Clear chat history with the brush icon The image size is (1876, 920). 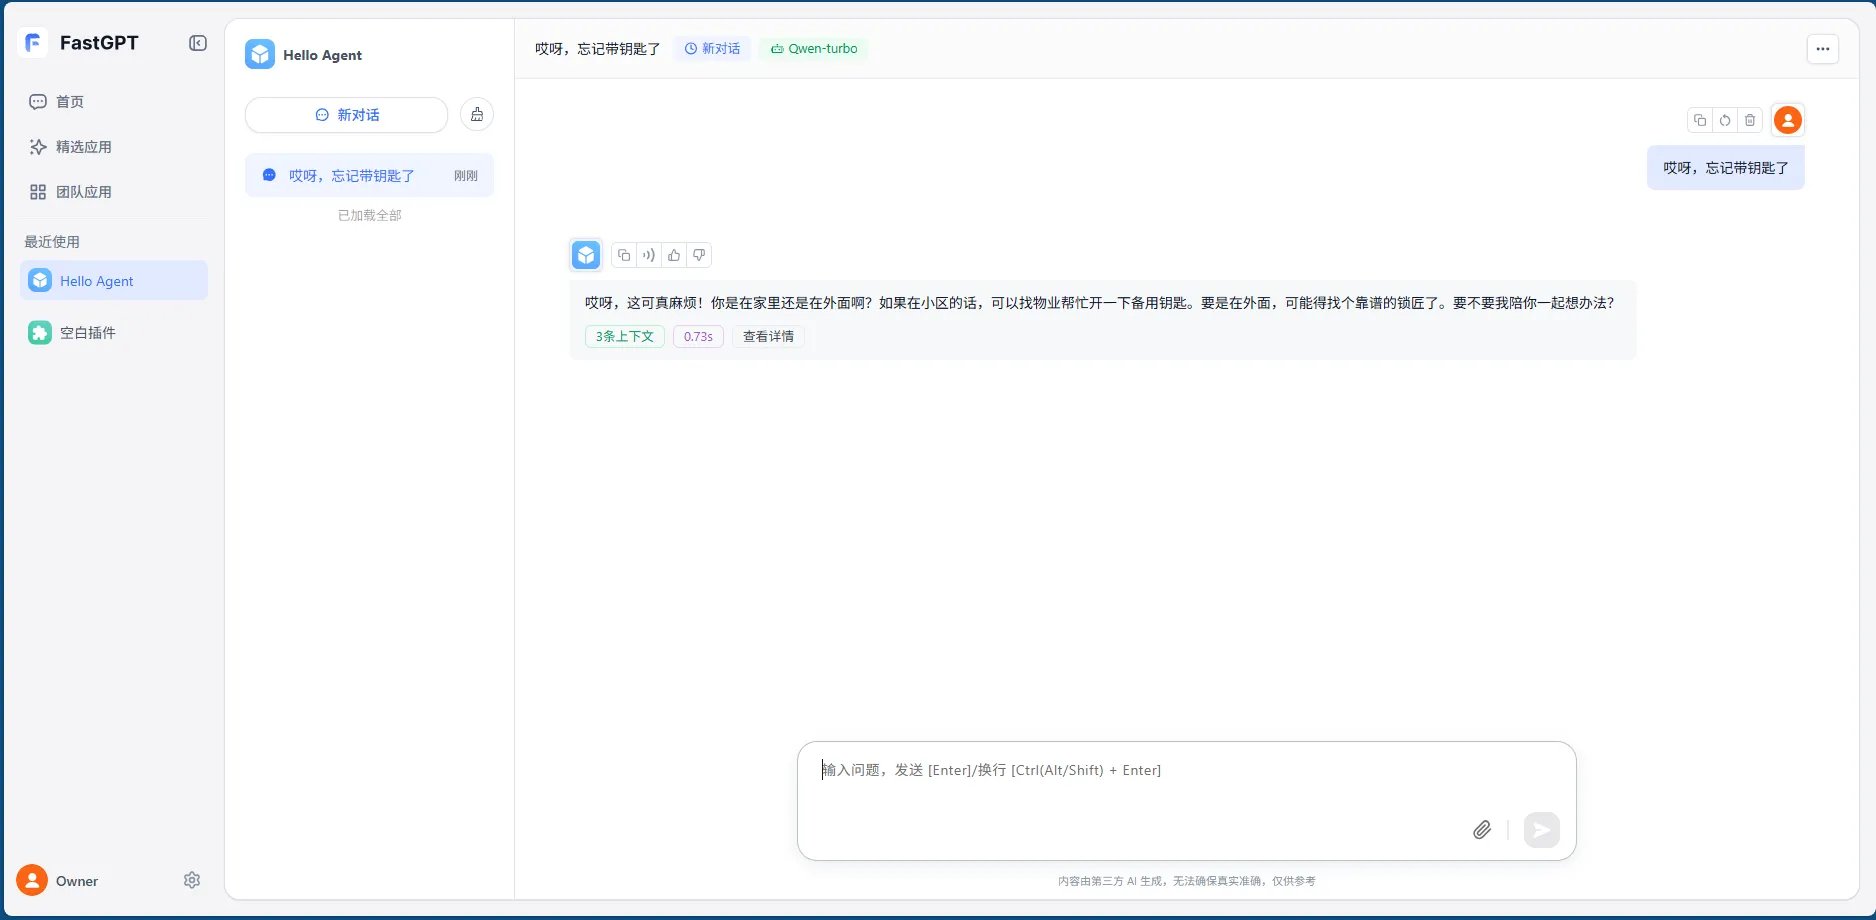point(477,114)
